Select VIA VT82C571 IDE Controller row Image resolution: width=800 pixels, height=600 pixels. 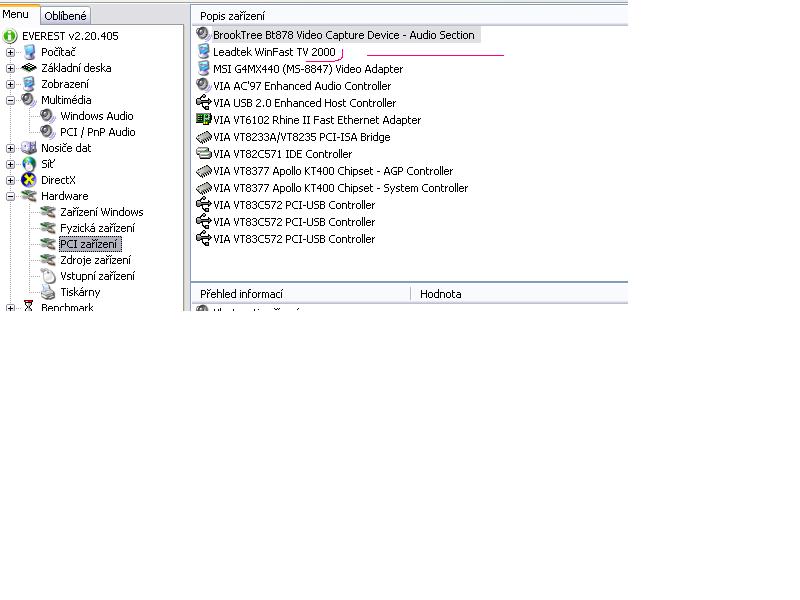pyautogui.click(x=282, y=154)
